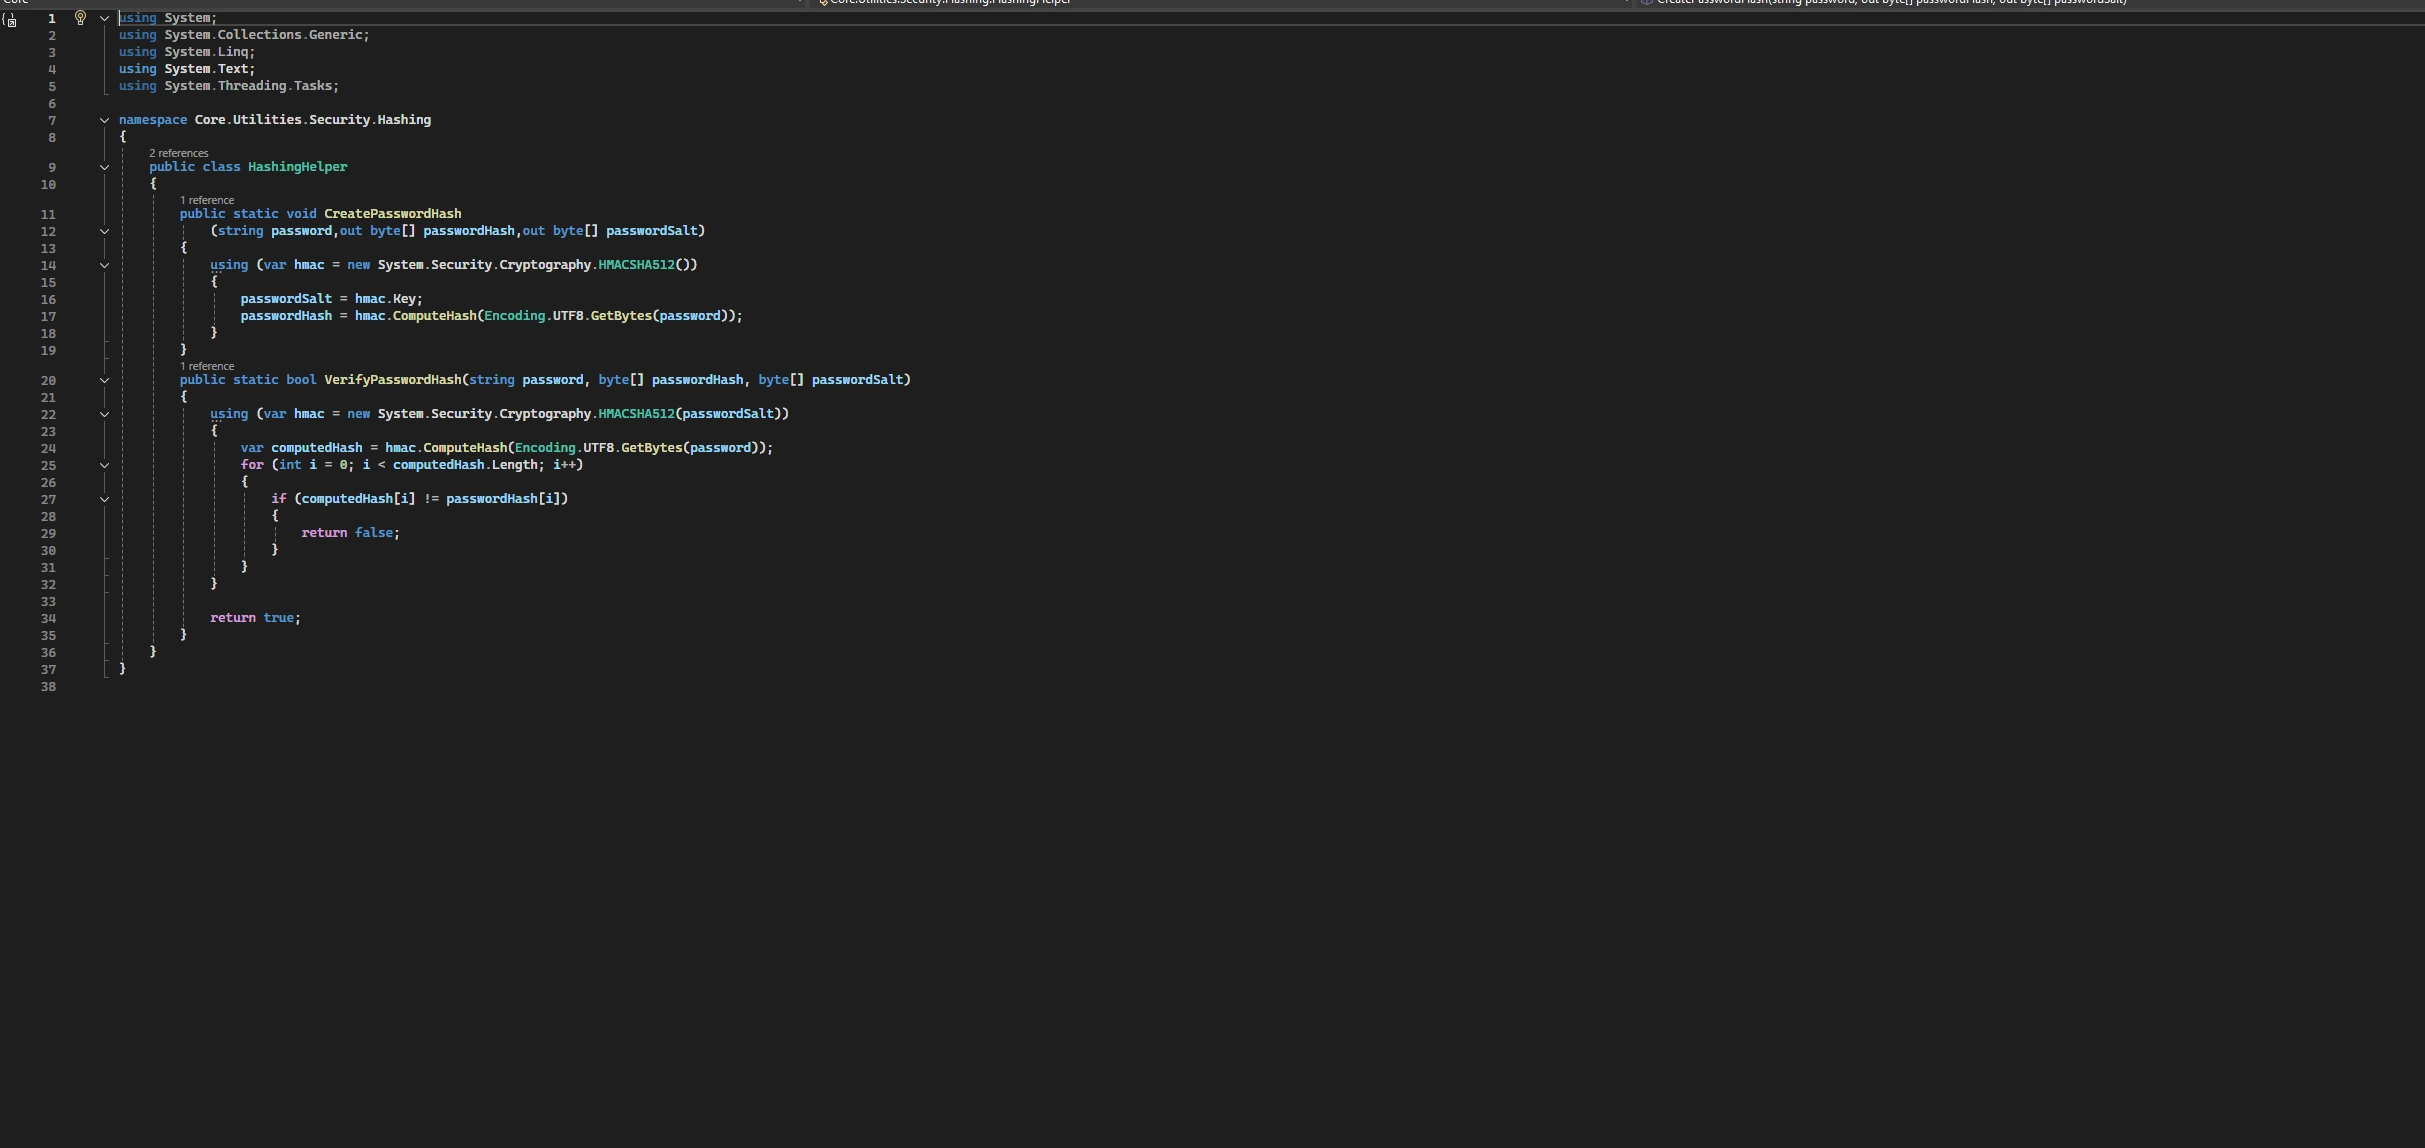Click line number 20 in the gutter

(x=48, y=380)
